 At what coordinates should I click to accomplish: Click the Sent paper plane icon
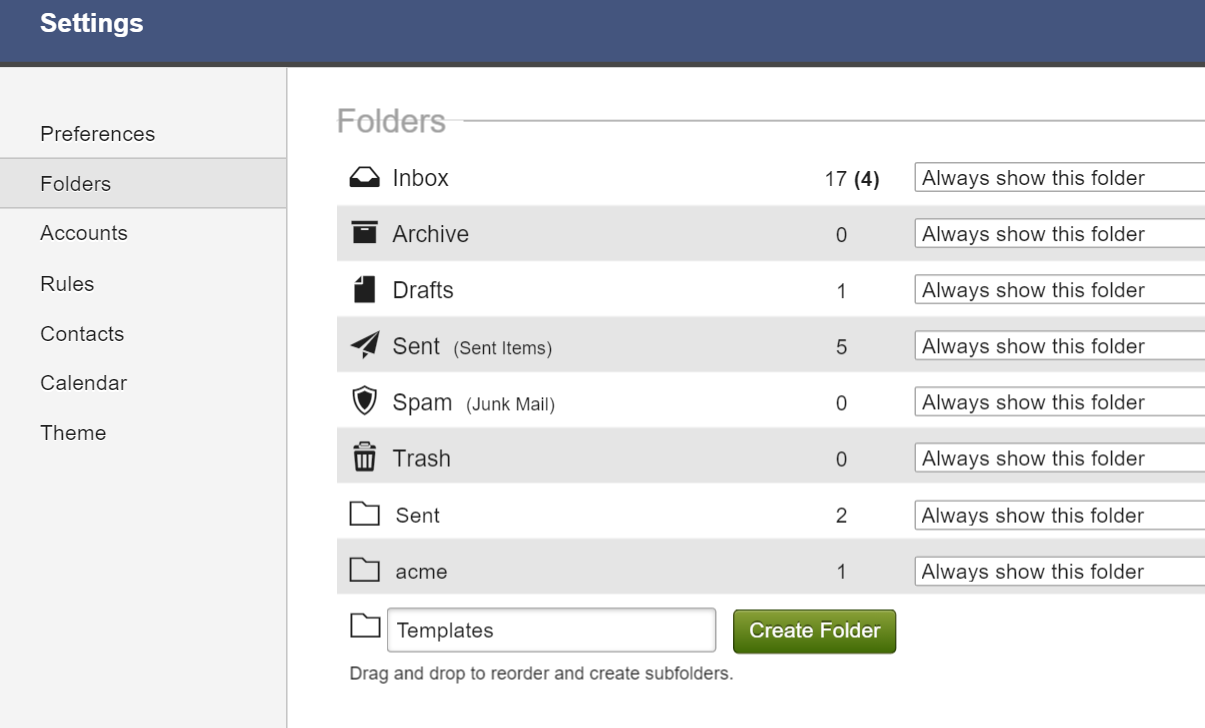tap(364, 346)
